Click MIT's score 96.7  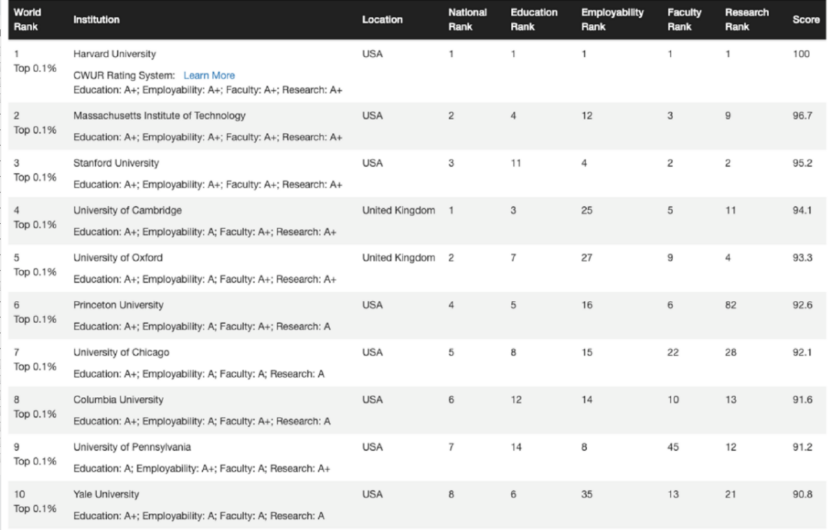click(802, 116)
